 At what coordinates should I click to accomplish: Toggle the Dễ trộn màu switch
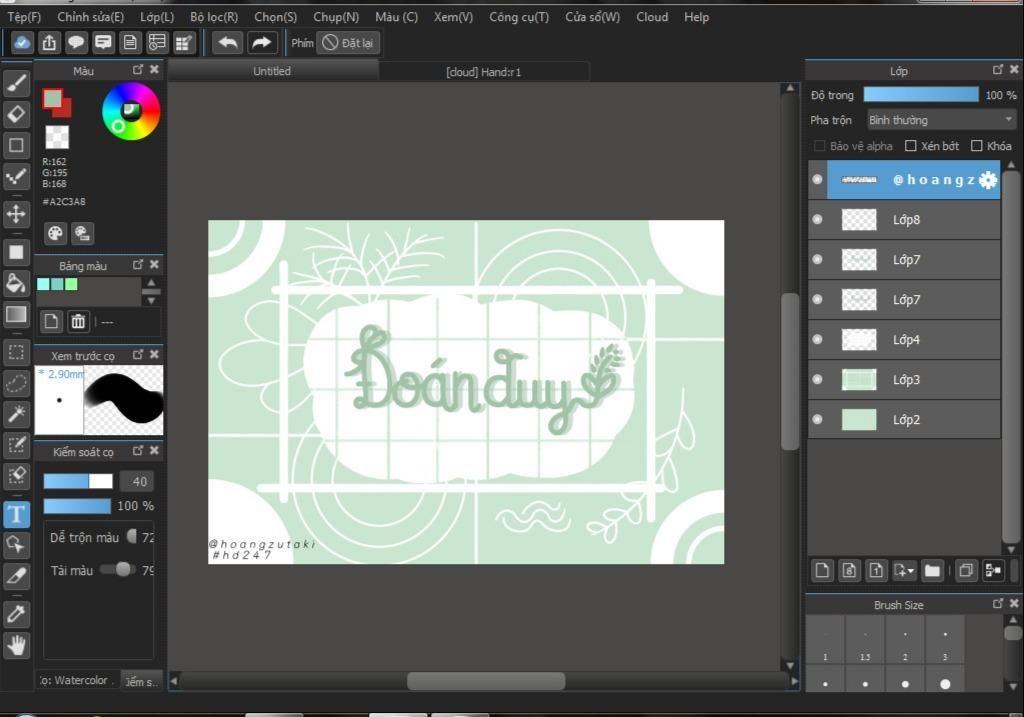133,536
